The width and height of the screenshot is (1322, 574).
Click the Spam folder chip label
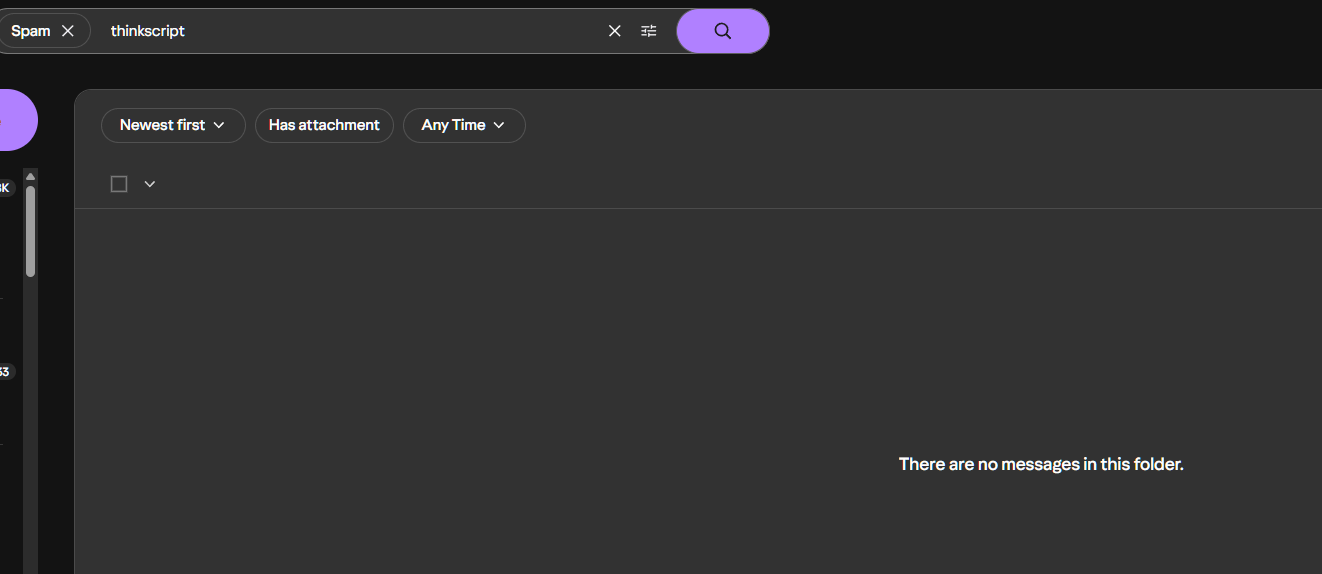(30, 31)
